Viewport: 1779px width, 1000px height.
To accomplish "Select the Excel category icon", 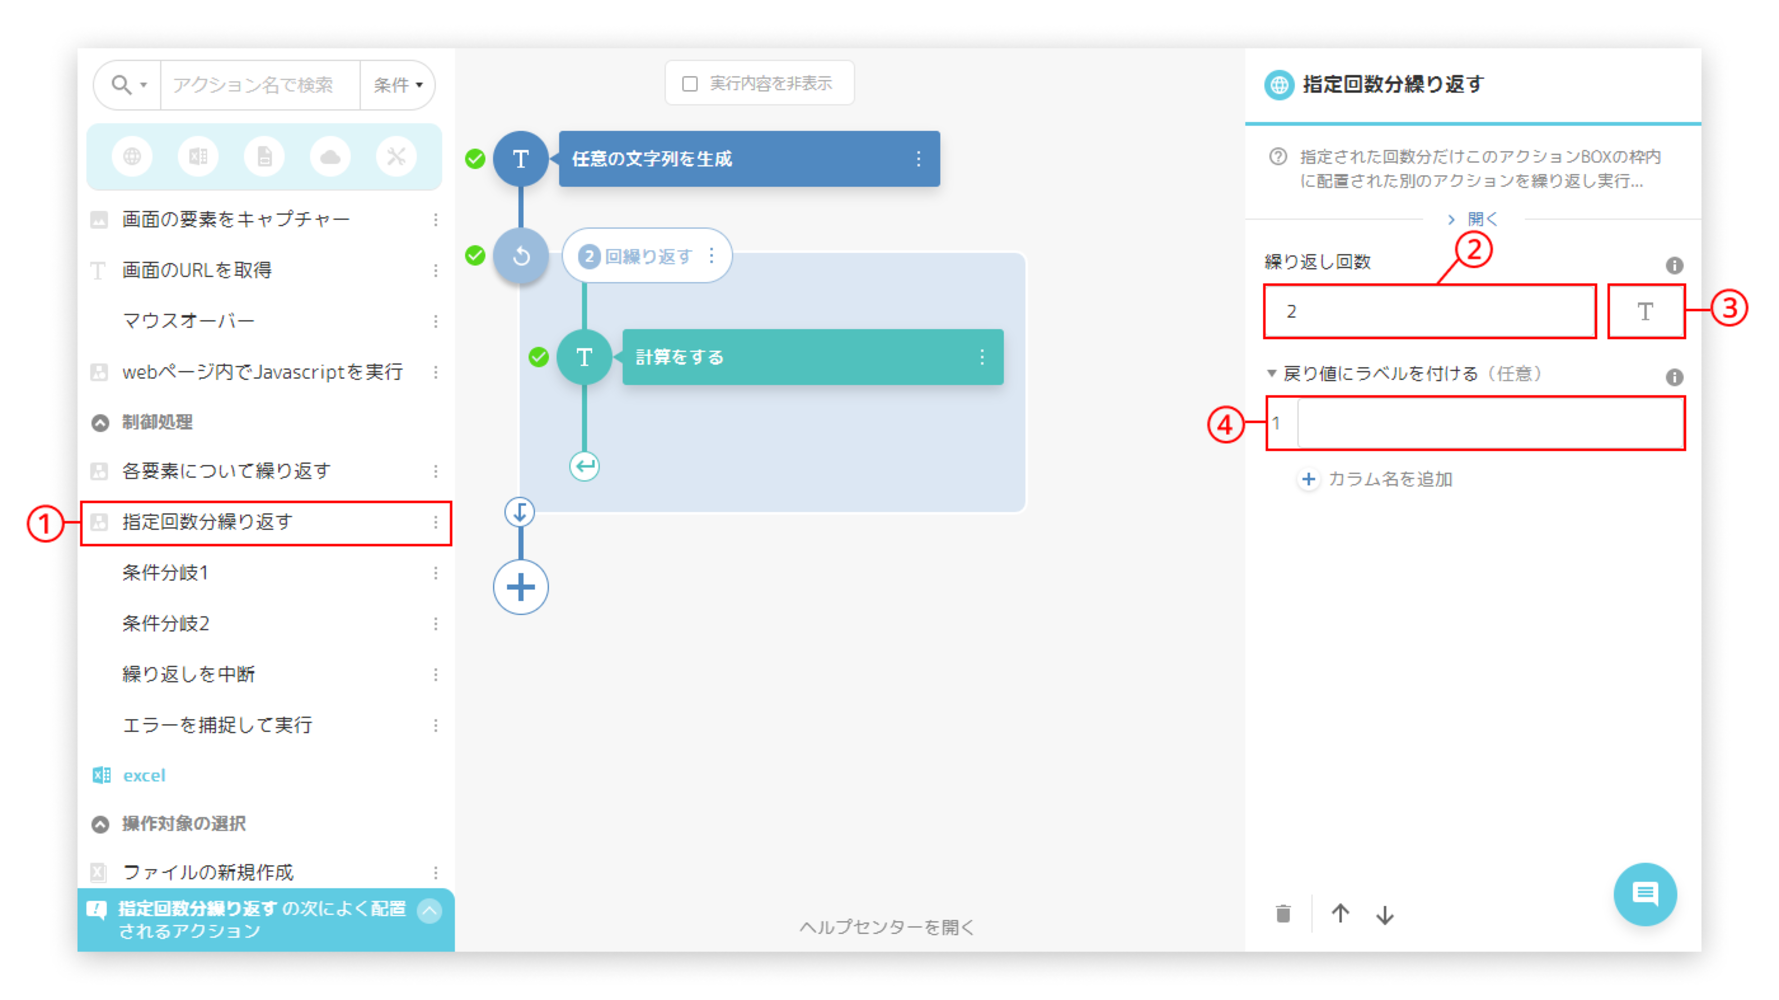I will [x=198, y=157].
